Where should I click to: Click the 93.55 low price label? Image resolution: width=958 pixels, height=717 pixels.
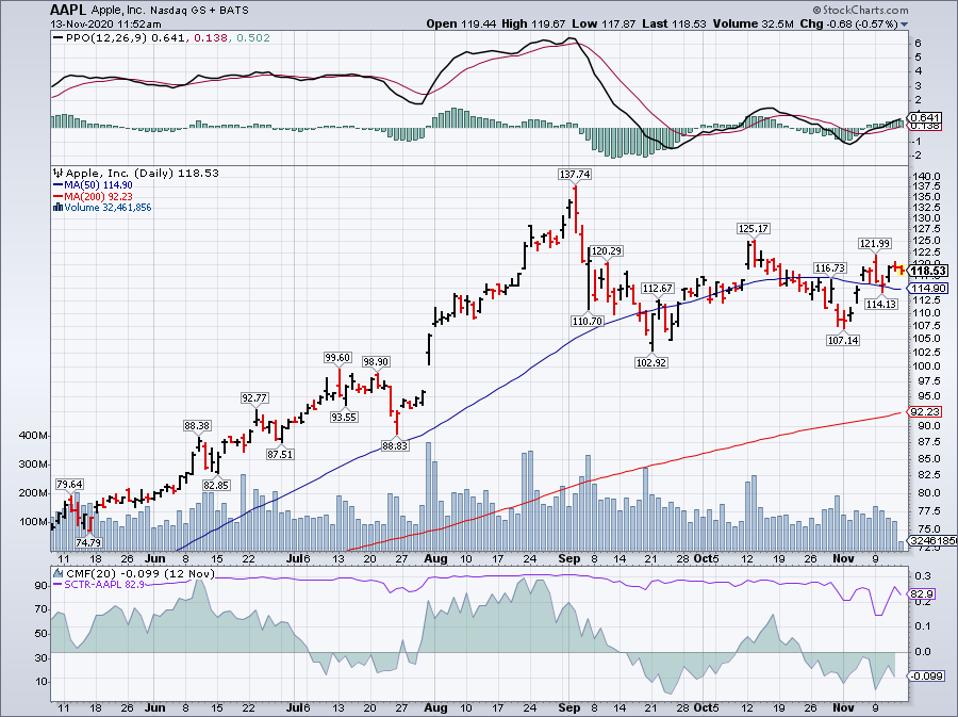point(344,417)
